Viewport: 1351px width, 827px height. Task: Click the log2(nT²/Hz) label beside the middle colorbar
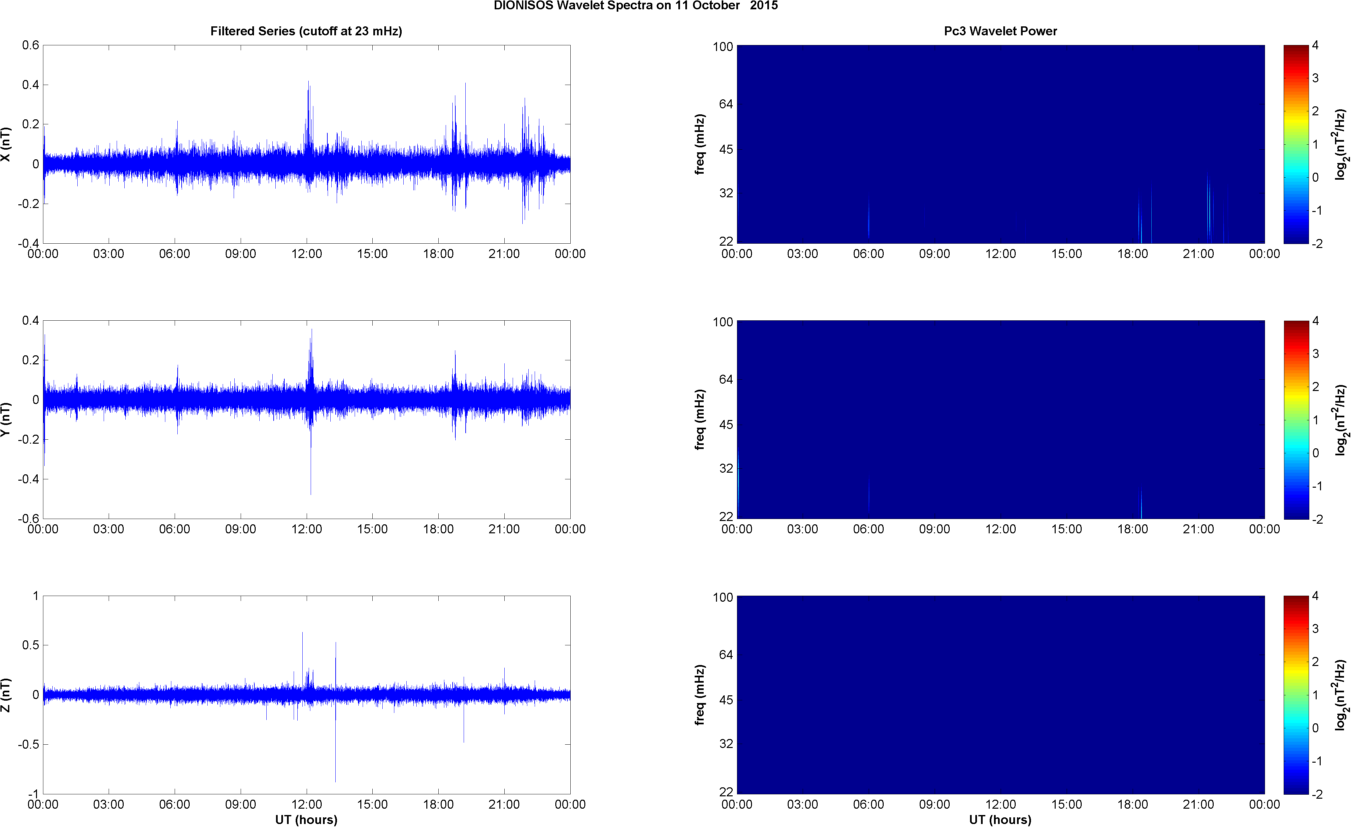click(x=1342, y=420)
